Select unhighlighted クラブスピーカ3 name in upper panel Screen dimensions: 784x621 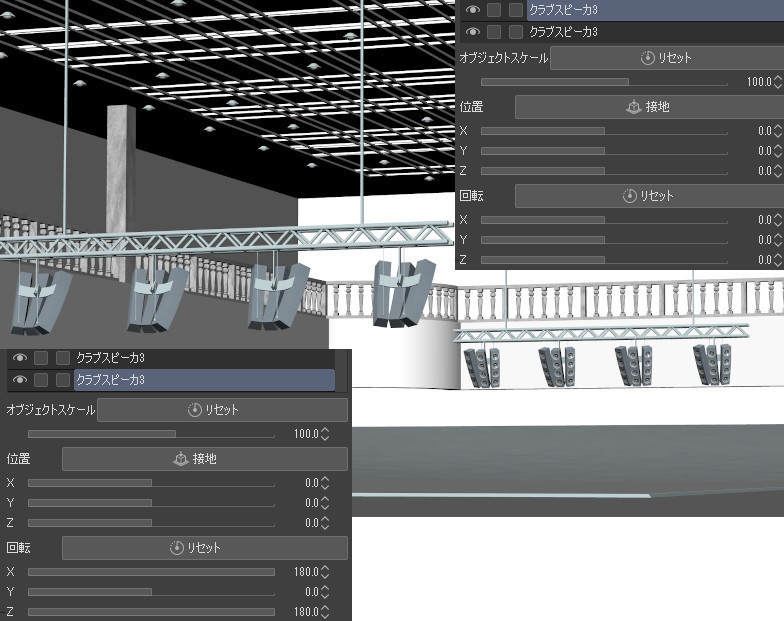563,32
